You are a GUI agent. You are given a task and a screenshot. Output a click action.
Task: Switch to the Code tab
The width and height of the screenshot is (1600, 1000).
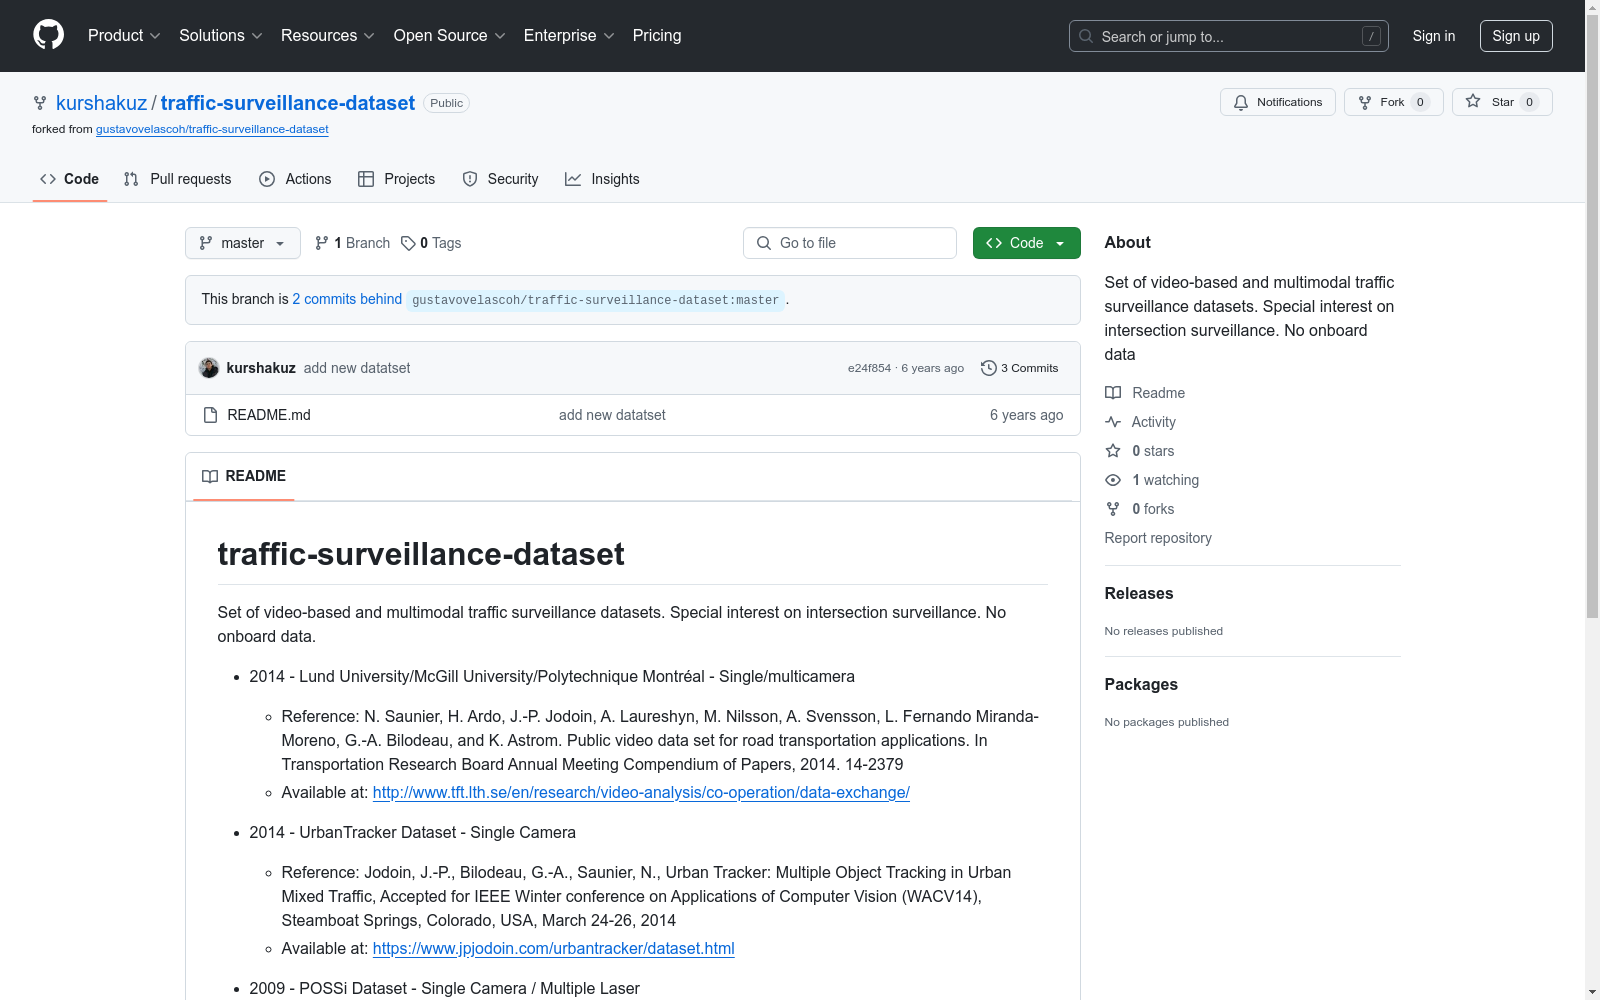(70, 179)
